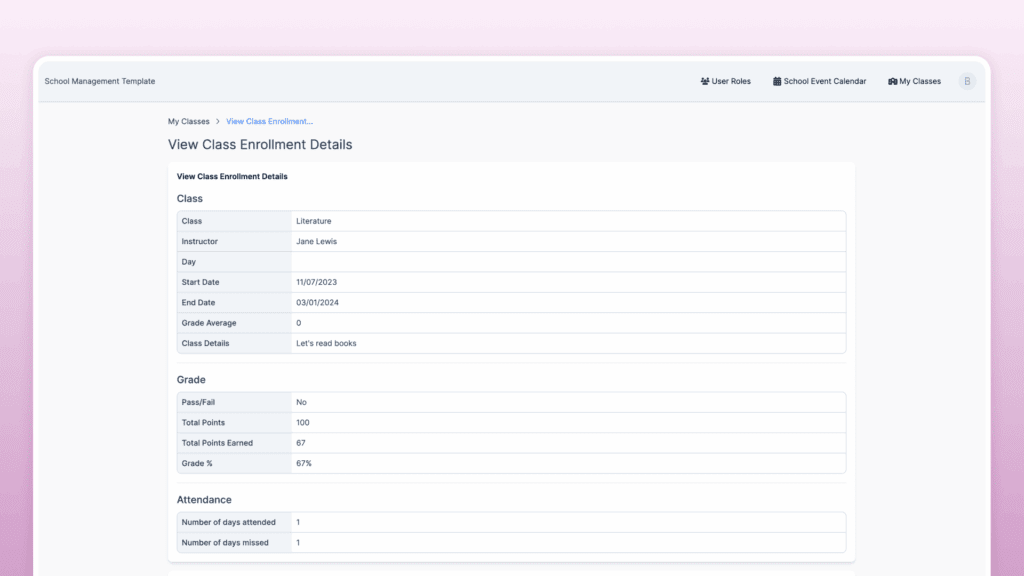
Task: Select the Class Details text "Let's read books"
Action: [x=326, y=343]
